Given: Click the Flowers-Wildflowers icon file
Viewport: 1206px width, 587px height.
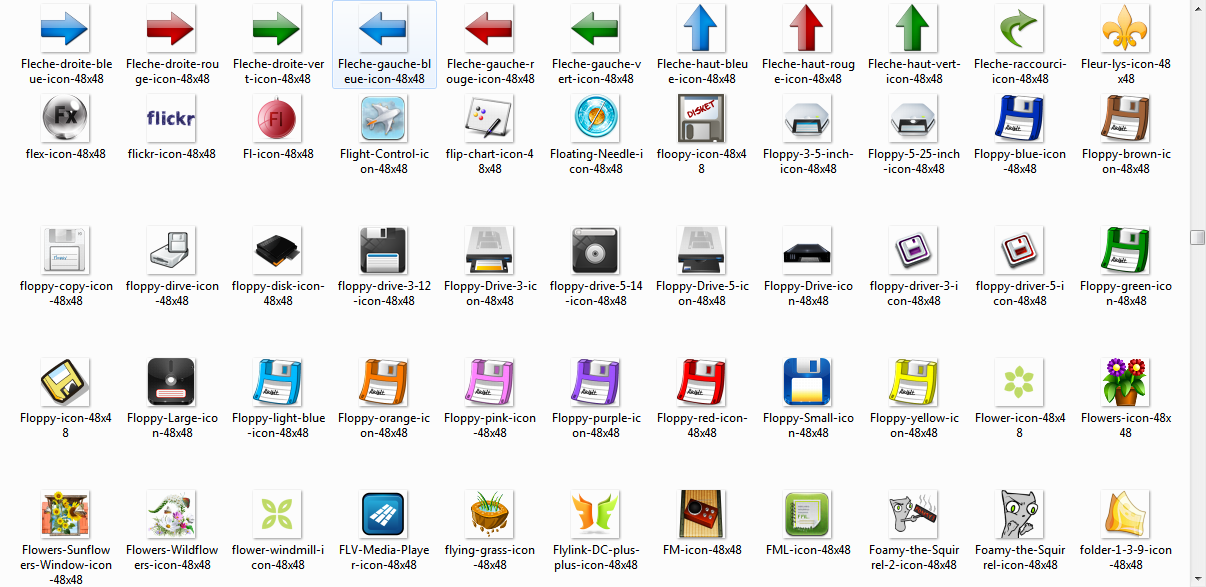Looking at the screenshot, I should click(172, 514).
